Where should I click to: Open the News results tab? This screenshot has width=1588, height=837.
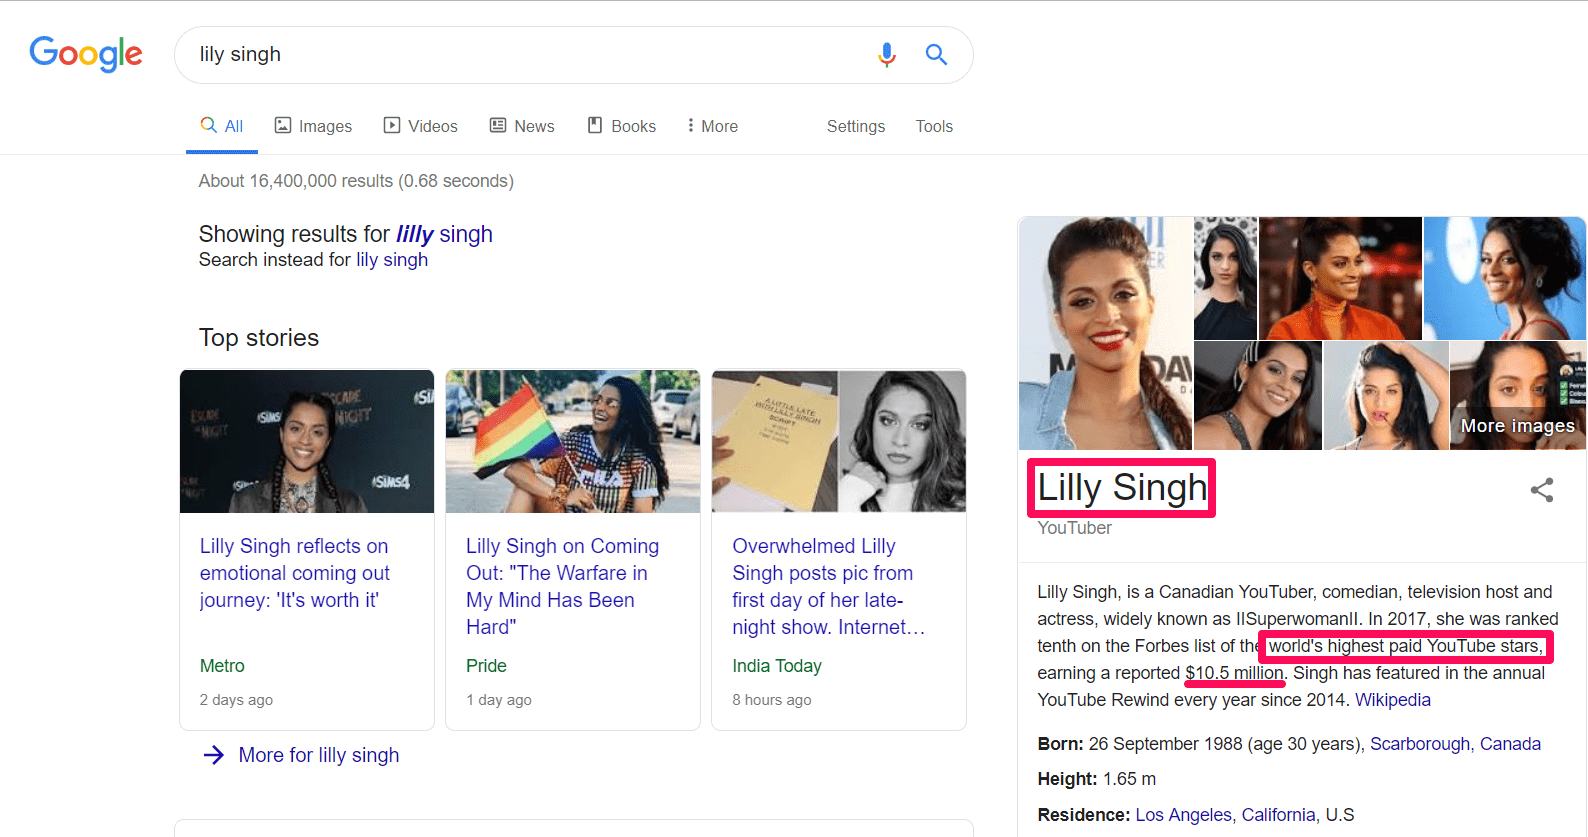point(522,126)
